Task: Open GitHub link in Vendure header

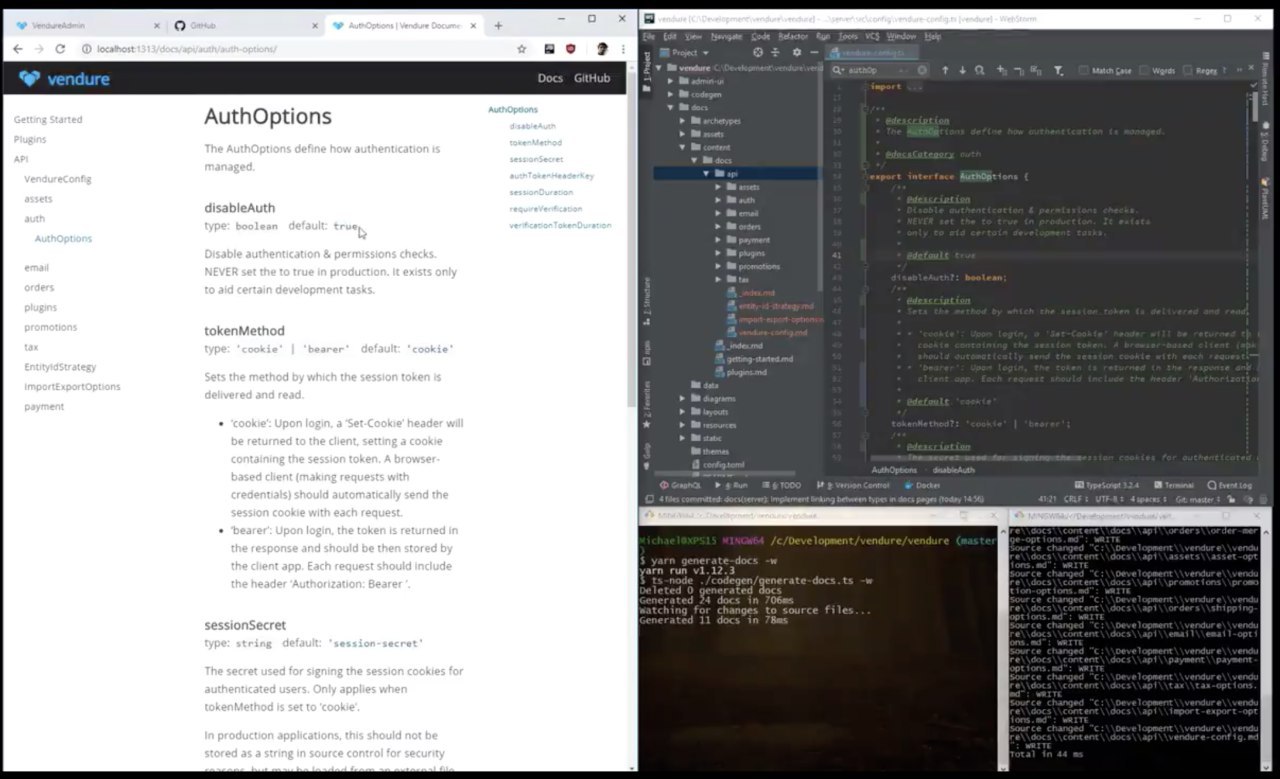Action: (592, 78)
